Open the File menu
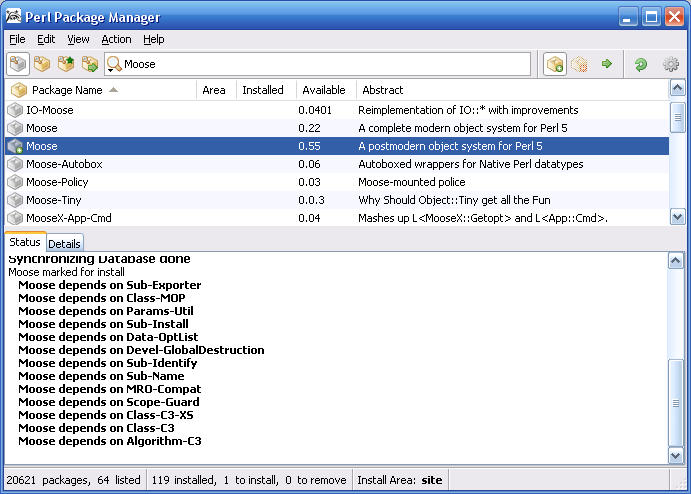This screenshot has height=494, width=691. point(17,39)
